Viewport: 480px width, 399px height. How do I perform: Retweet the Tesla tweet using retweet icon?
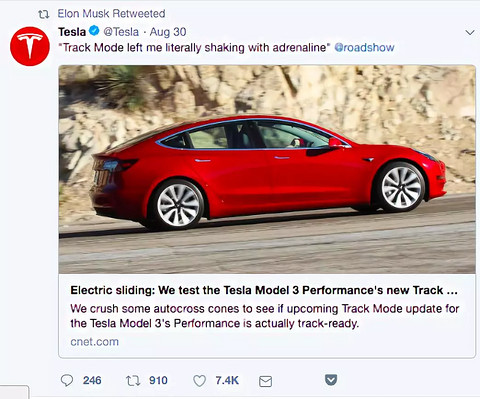[133, 381]
